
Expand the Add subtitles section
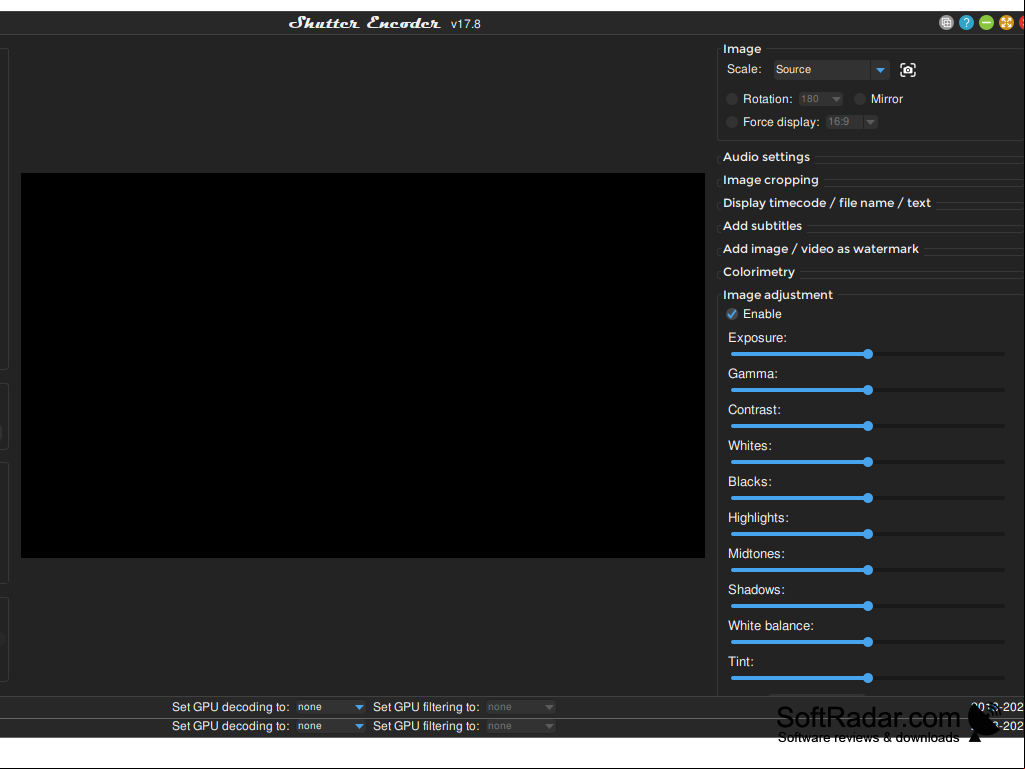click(x=762, y=226)
